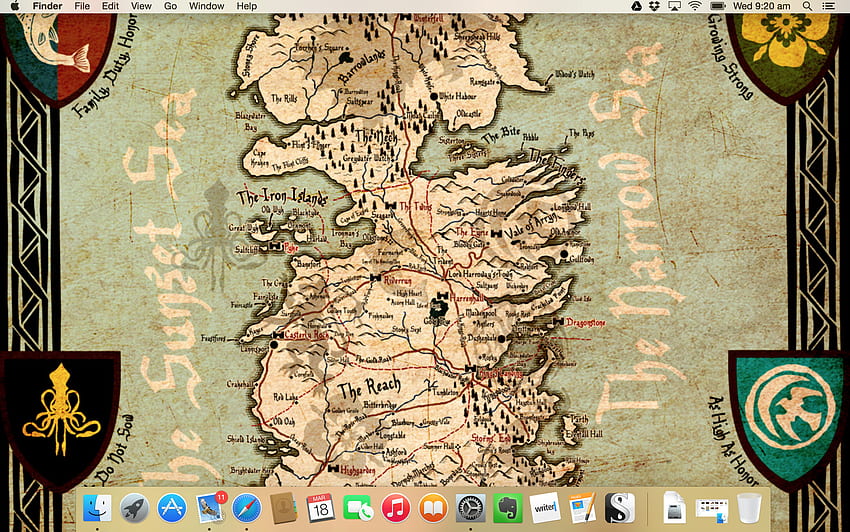Open Finder from the Dock
The height and width of the screenshot is (532, 850).
point(98,508)
